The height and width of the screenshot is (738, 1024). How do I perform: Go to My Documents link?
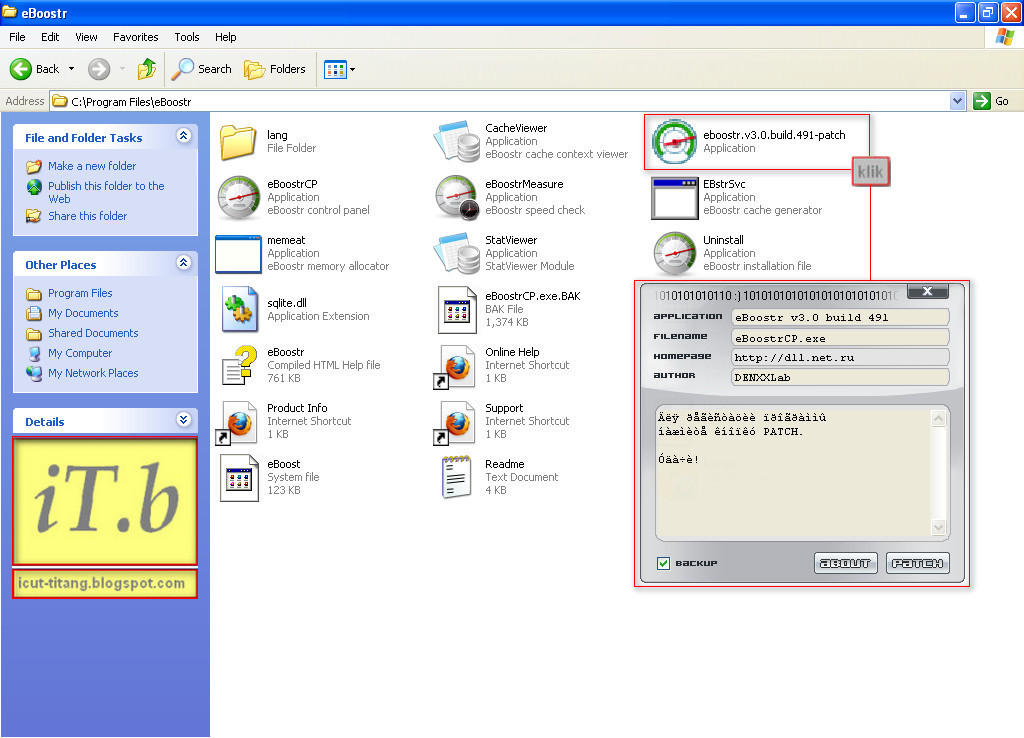[x=83, y=313]
